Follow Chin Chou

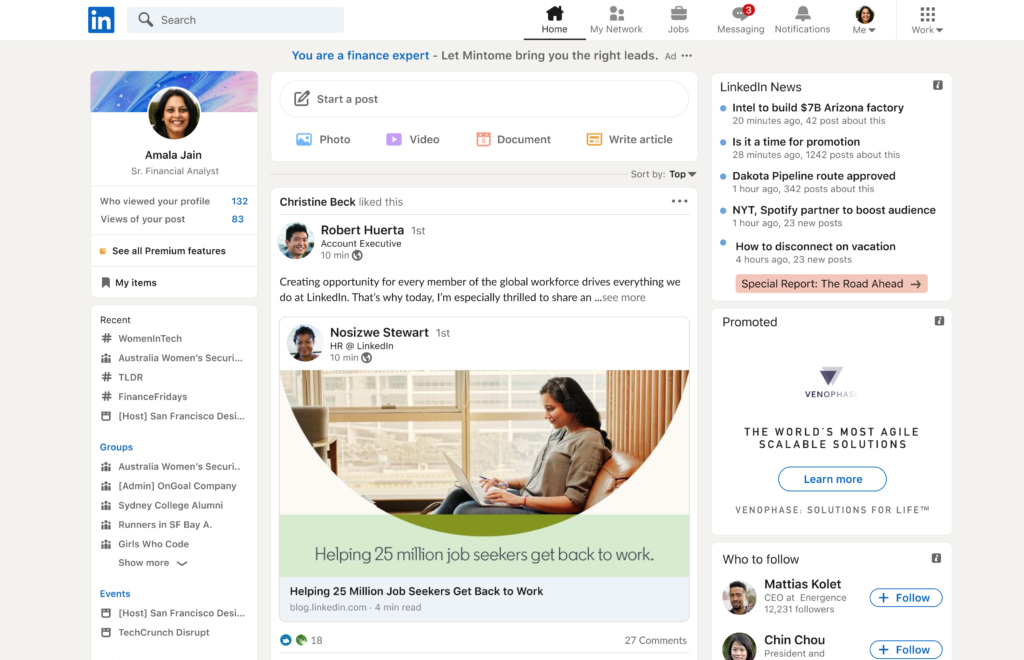point(905,649)
